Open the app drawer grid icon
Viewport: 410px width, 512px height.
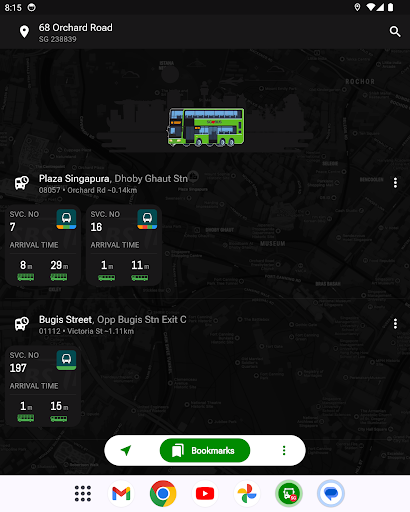(83, 493)
